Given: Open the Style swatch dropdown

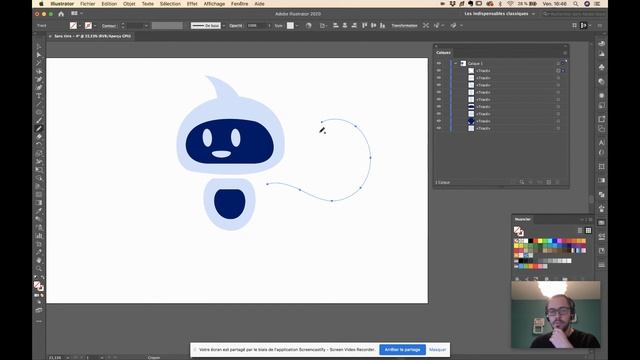Looking at the screenshot, I should (x=297, y=26).
